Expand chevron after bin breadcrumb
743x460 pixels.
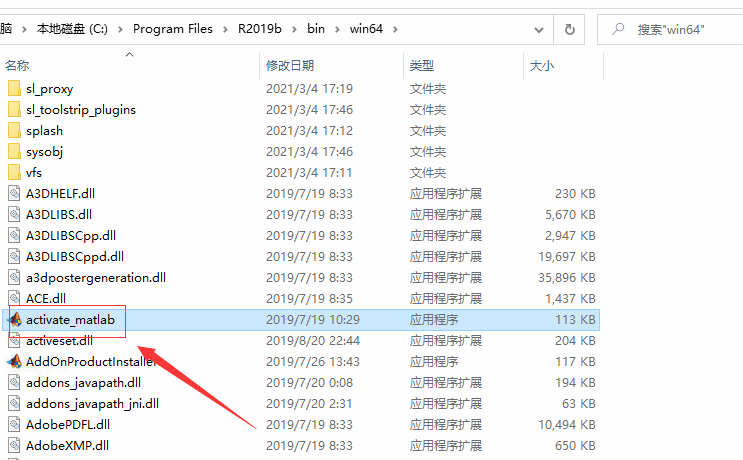tap(337, 29)
